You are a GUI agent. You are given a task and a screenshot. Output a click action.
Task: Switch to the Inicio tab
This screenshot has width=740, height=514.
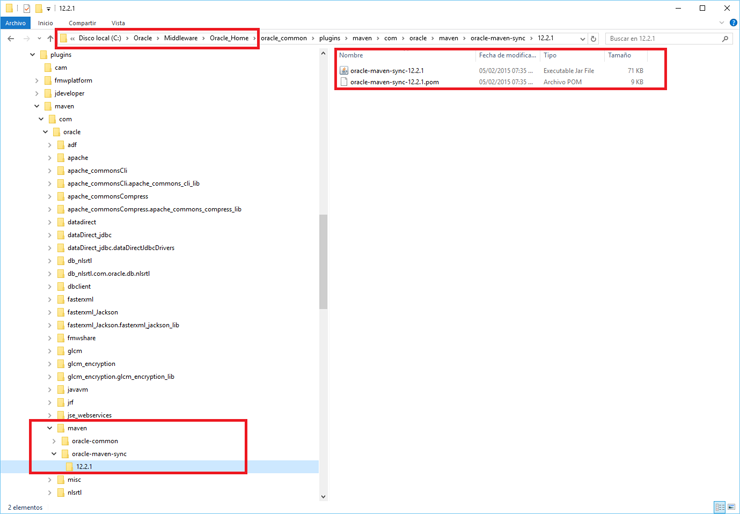(45, 23)
